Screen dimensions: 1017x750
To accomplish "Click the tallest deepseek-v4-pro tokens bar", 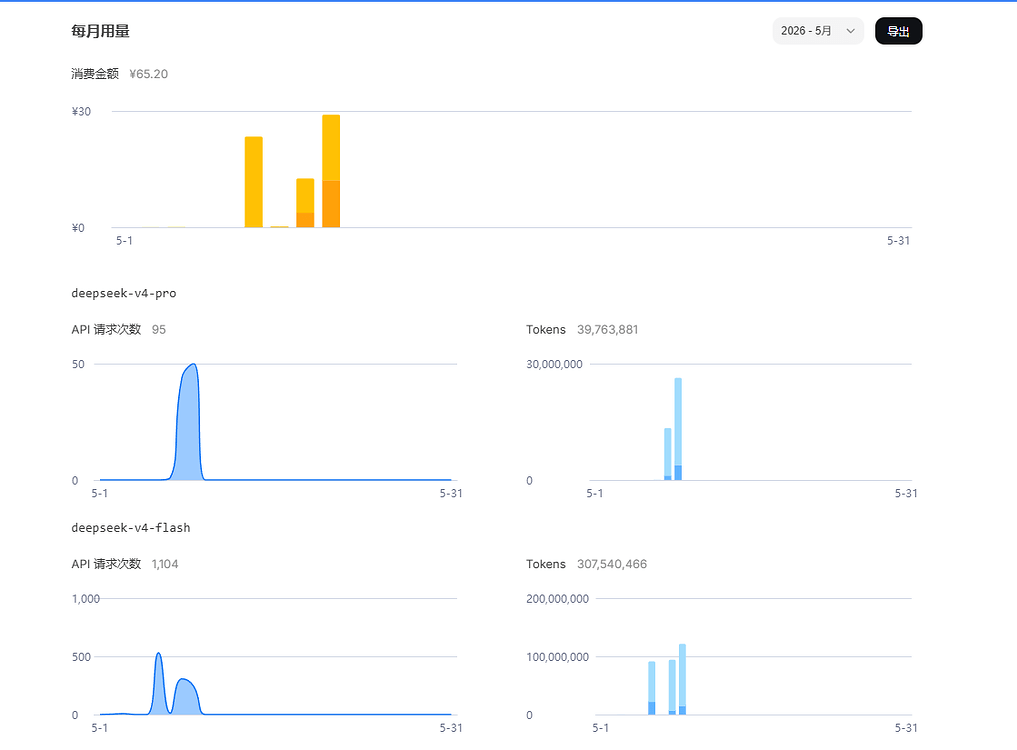I will pos(678,429).
